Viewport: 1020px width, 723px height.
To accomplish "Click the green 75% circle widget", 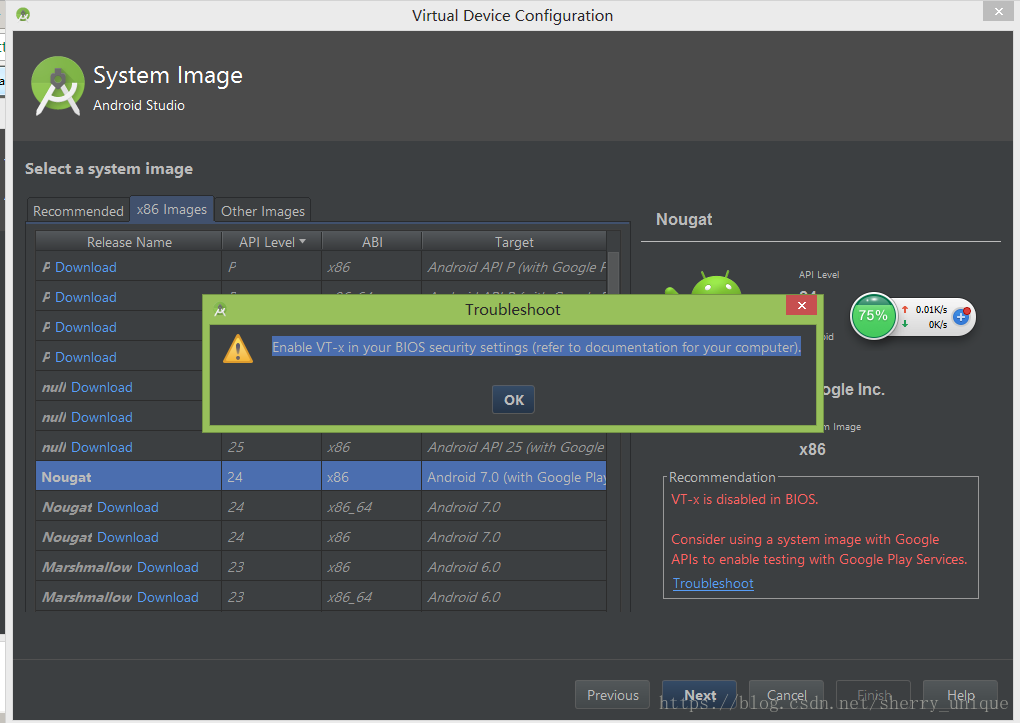I will [x=873, y=316].
